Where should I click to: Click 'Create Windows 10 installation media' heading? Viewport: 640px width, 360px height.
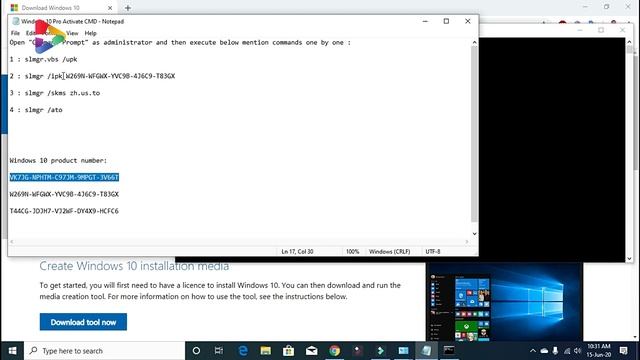point(134,266)
